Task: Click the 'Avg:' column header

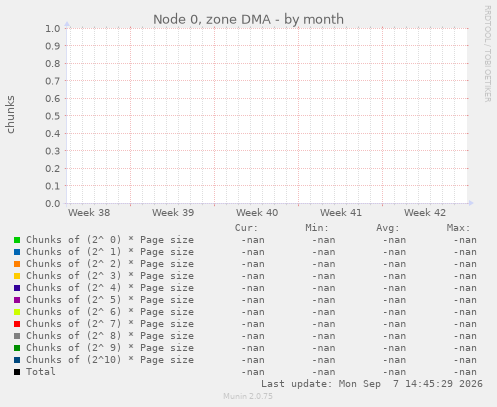Action: pyautogui.click(x=388, y=228)
